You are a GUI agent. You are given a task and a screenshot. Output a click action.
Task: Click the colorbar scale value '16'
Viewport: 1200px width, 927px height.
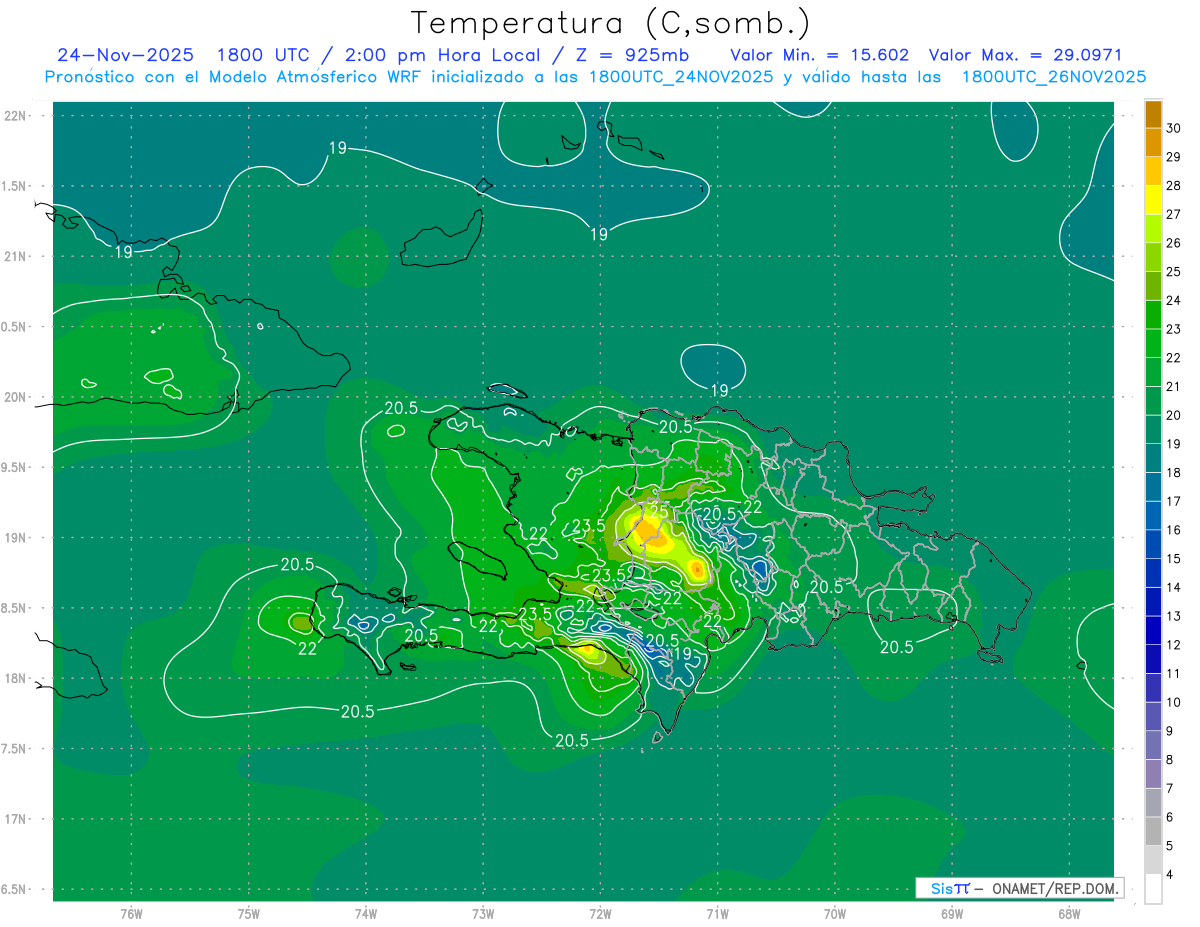click(x=1173, y=530)
